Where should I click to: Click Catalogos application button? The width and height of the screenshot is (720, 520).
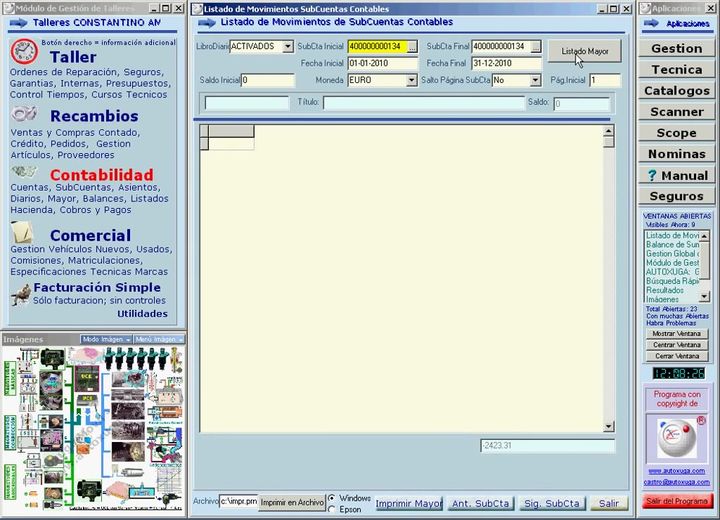(x=676, y=90)
